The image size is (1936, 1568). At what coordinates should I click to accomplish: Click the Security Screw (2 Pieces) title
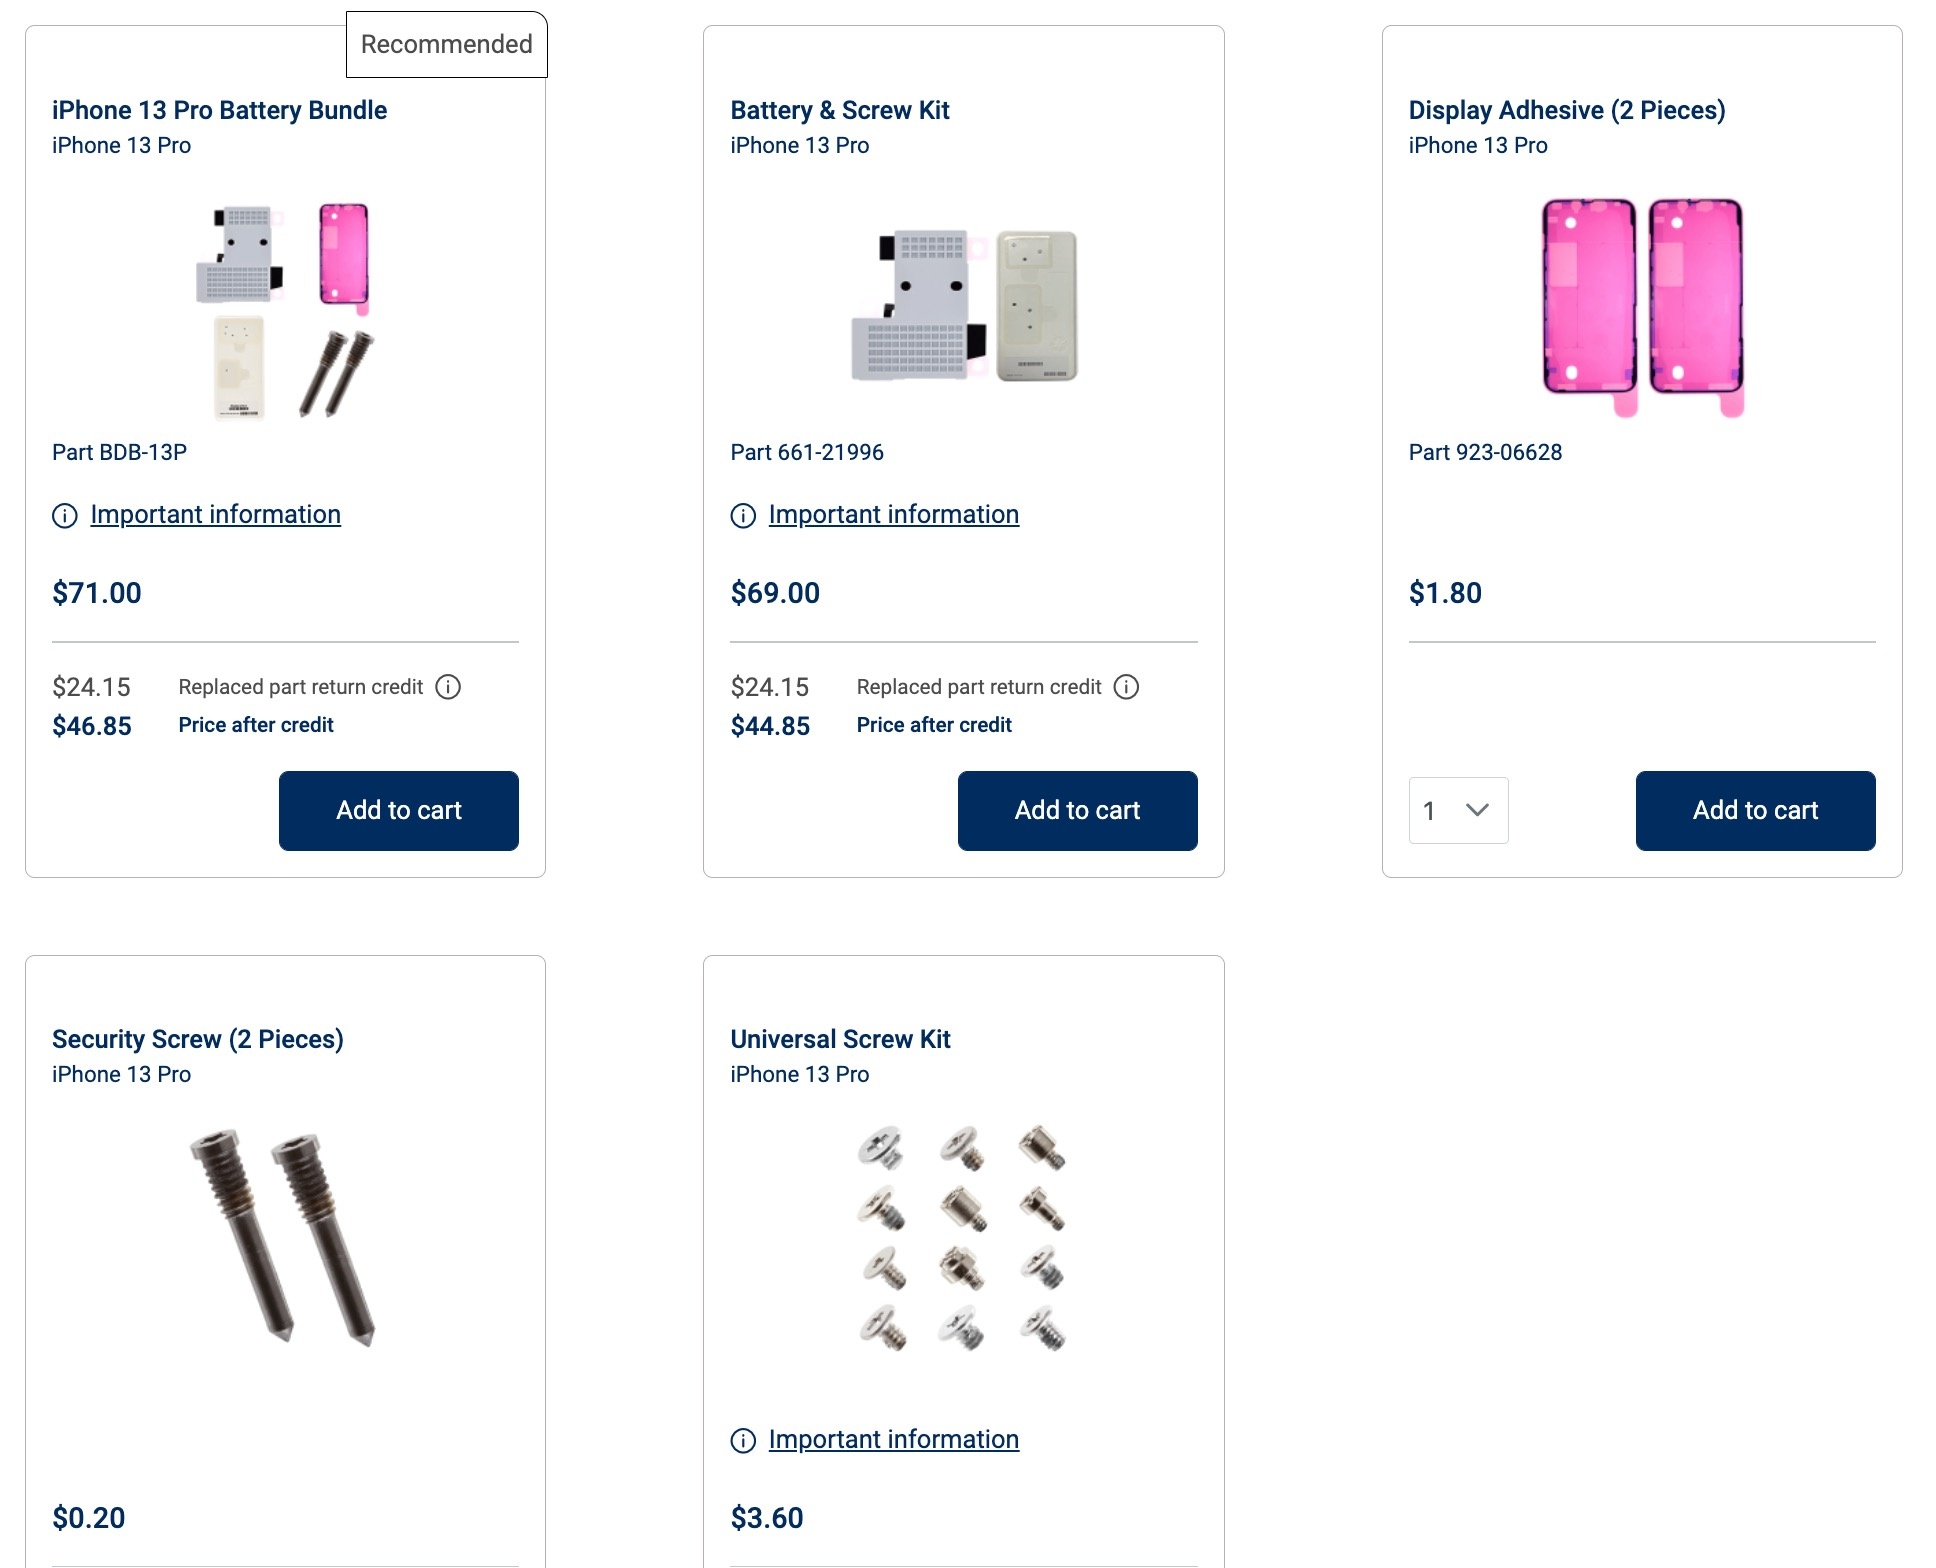coord(198,1039)
